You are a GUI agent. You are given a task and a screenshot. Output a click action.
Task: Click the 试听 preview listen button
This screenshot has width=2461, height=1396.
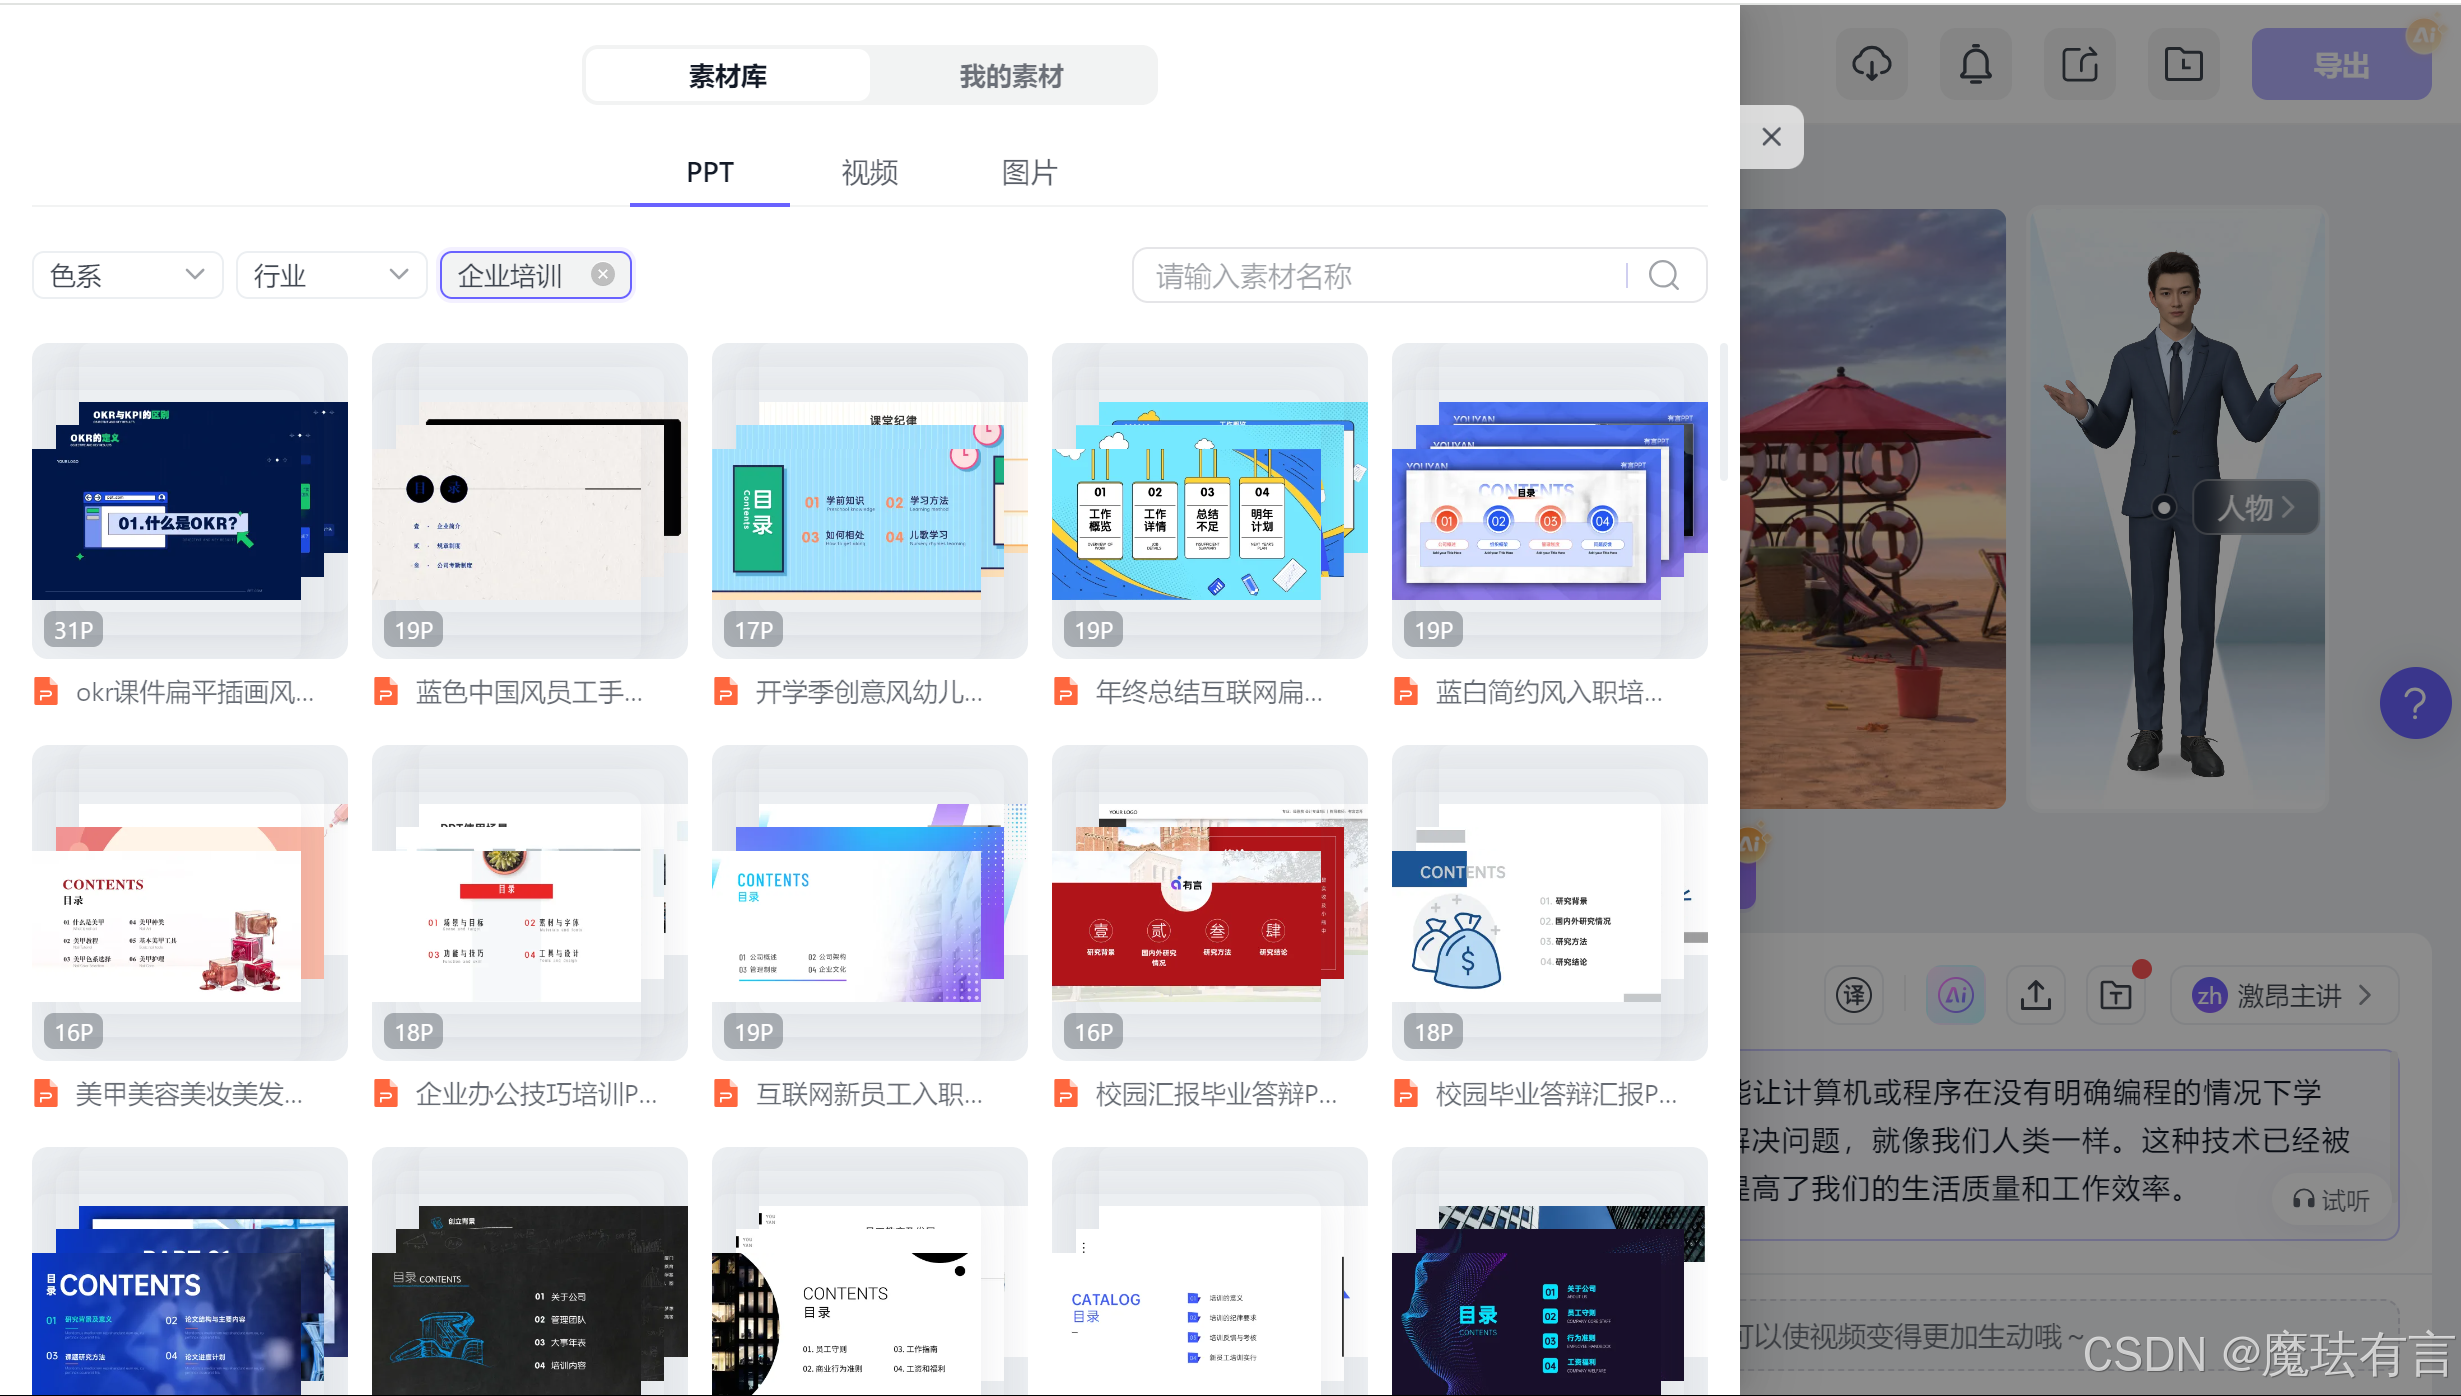pyautogui.click(x=2331, y=1200)
